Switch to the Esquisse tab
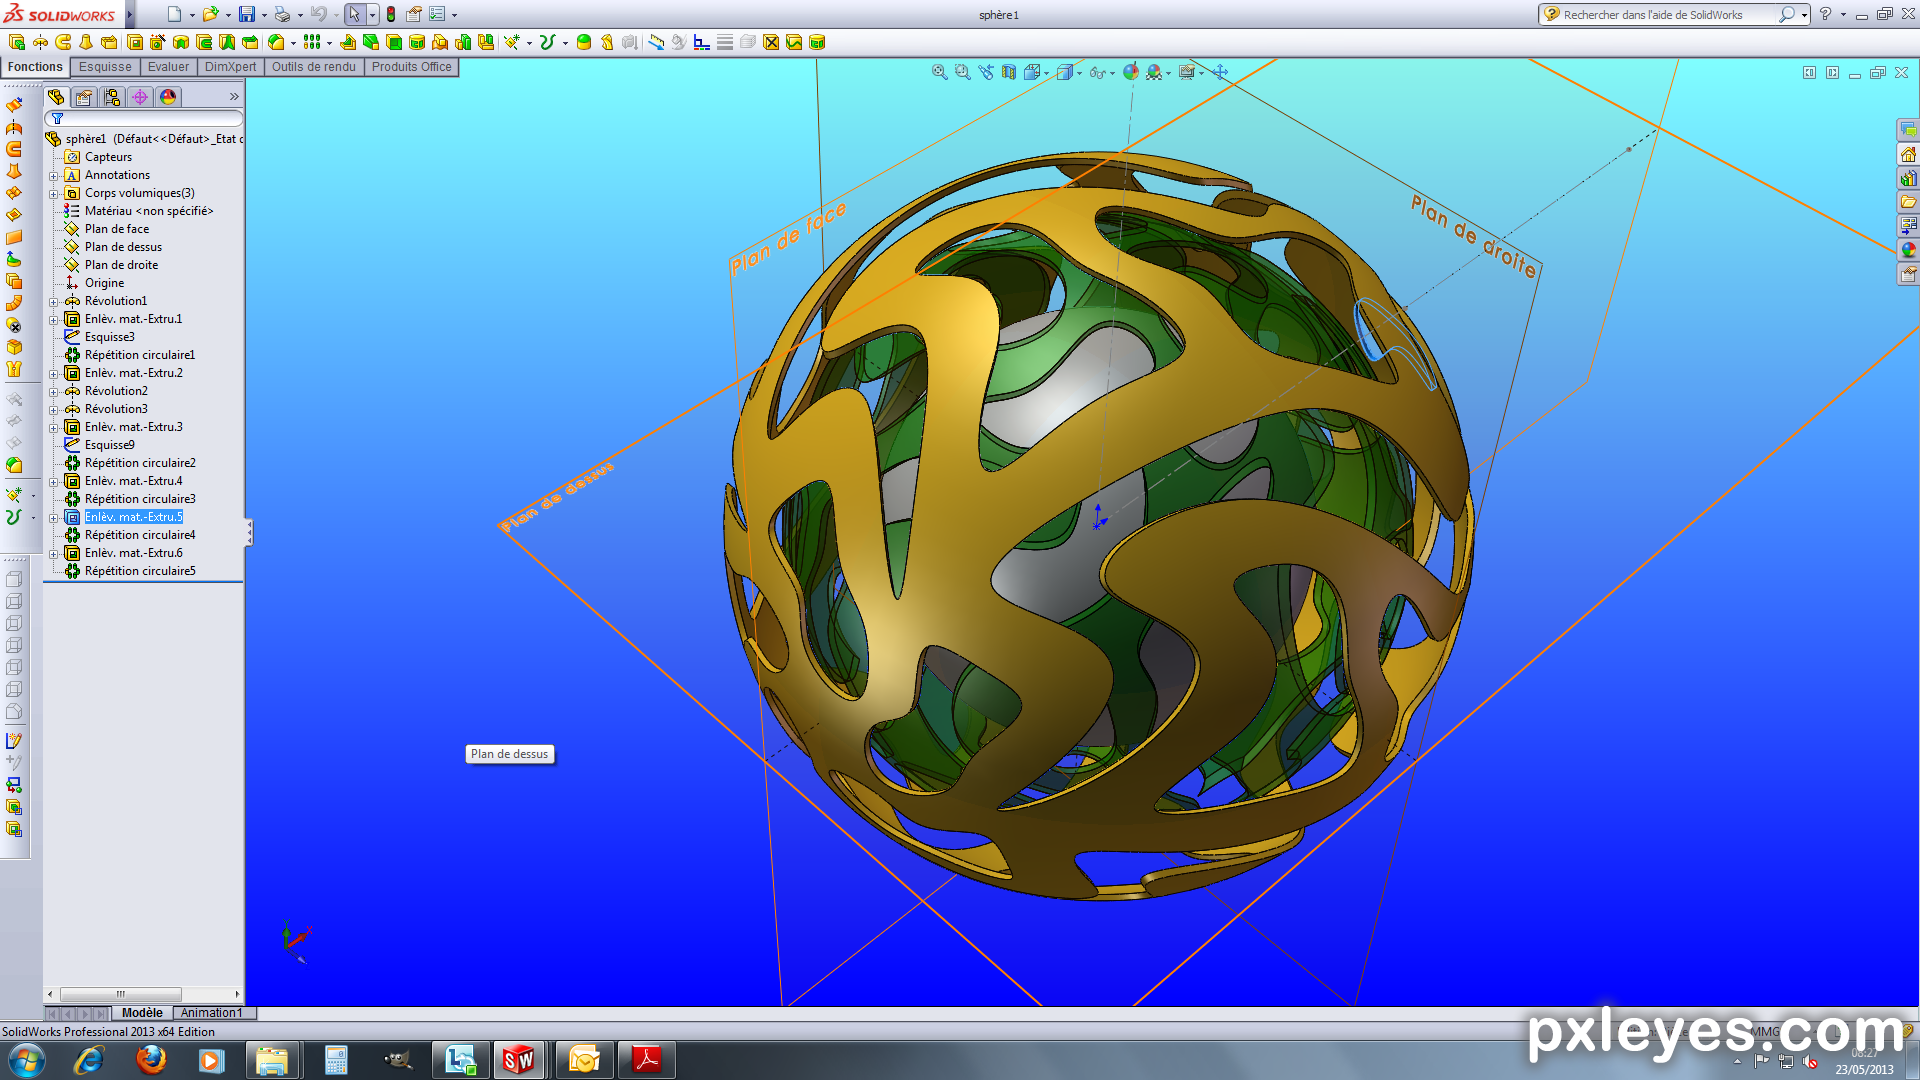The height and width of the screenshot is (1080, 1920). pyautogui.click(x=105, y=67)
